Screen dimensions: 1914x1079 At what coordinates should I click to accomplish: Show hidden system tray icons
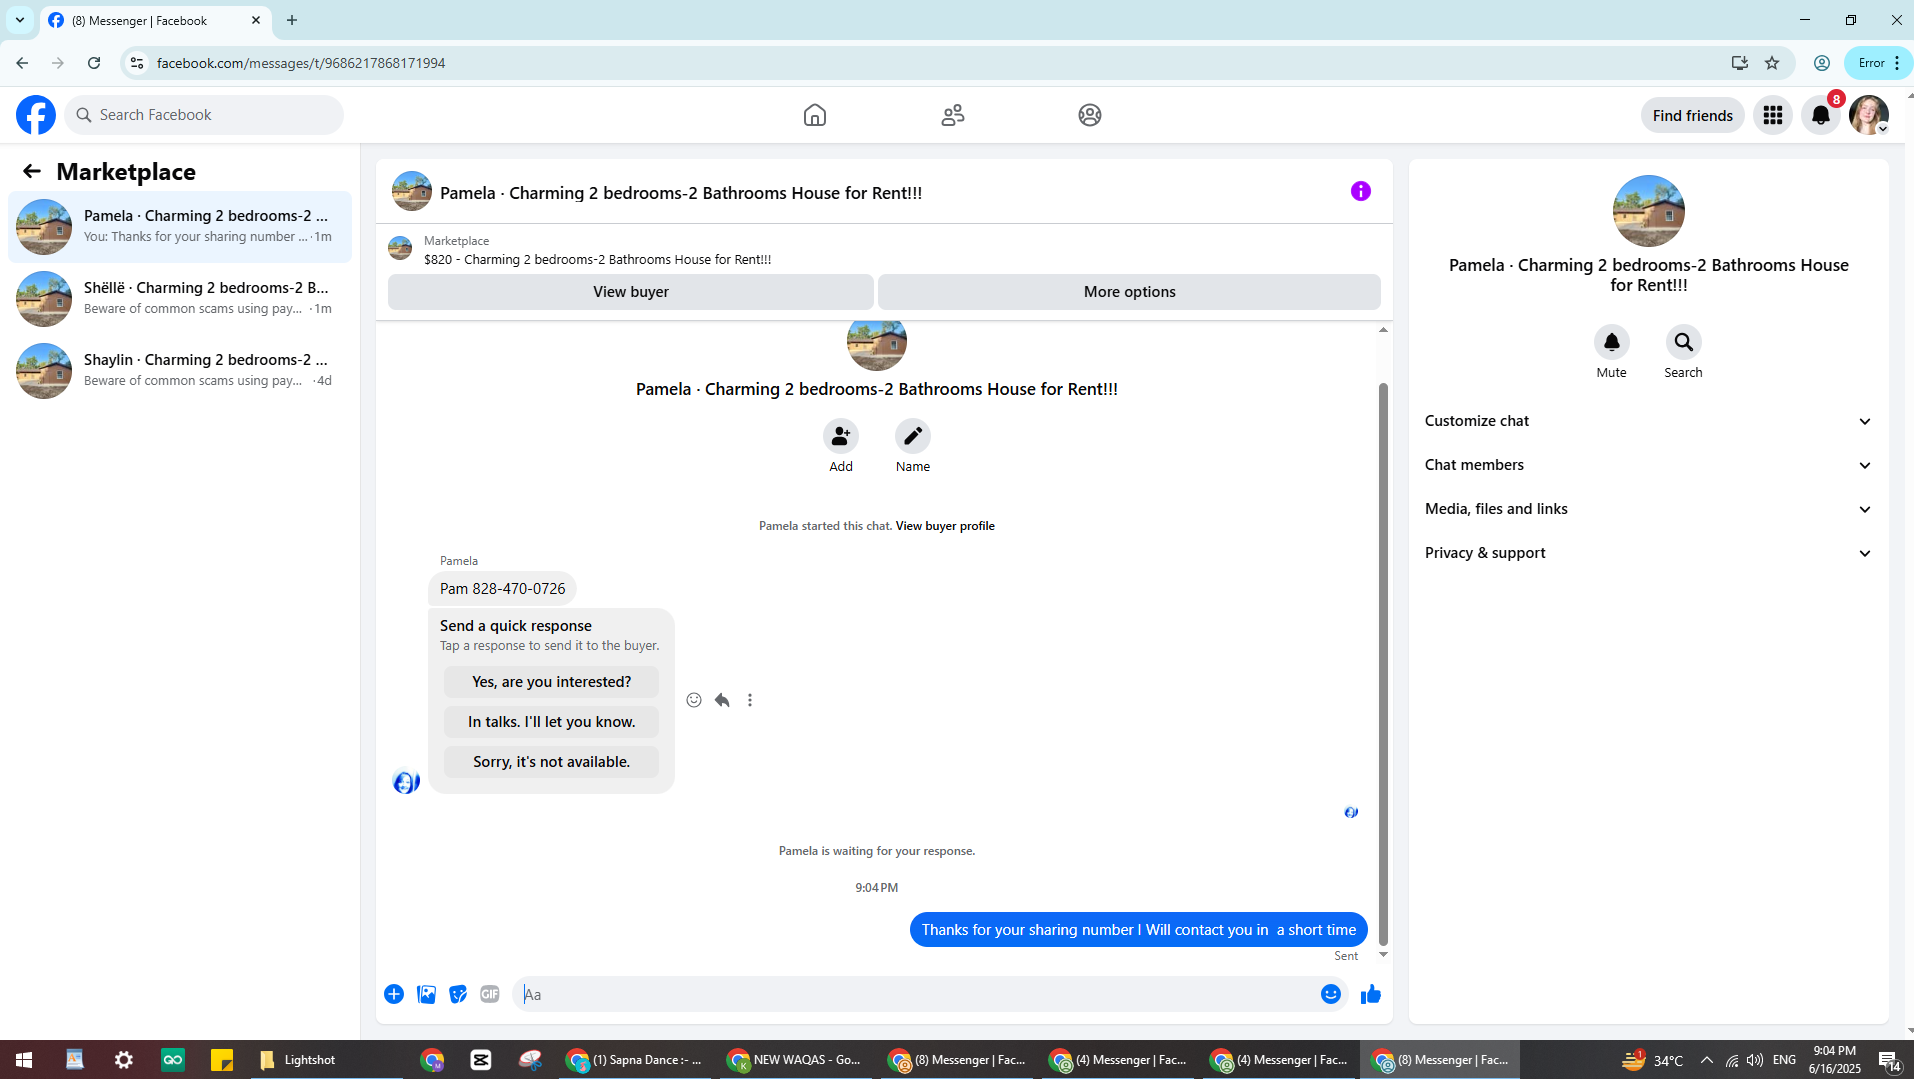(x=1707, y=1060)
